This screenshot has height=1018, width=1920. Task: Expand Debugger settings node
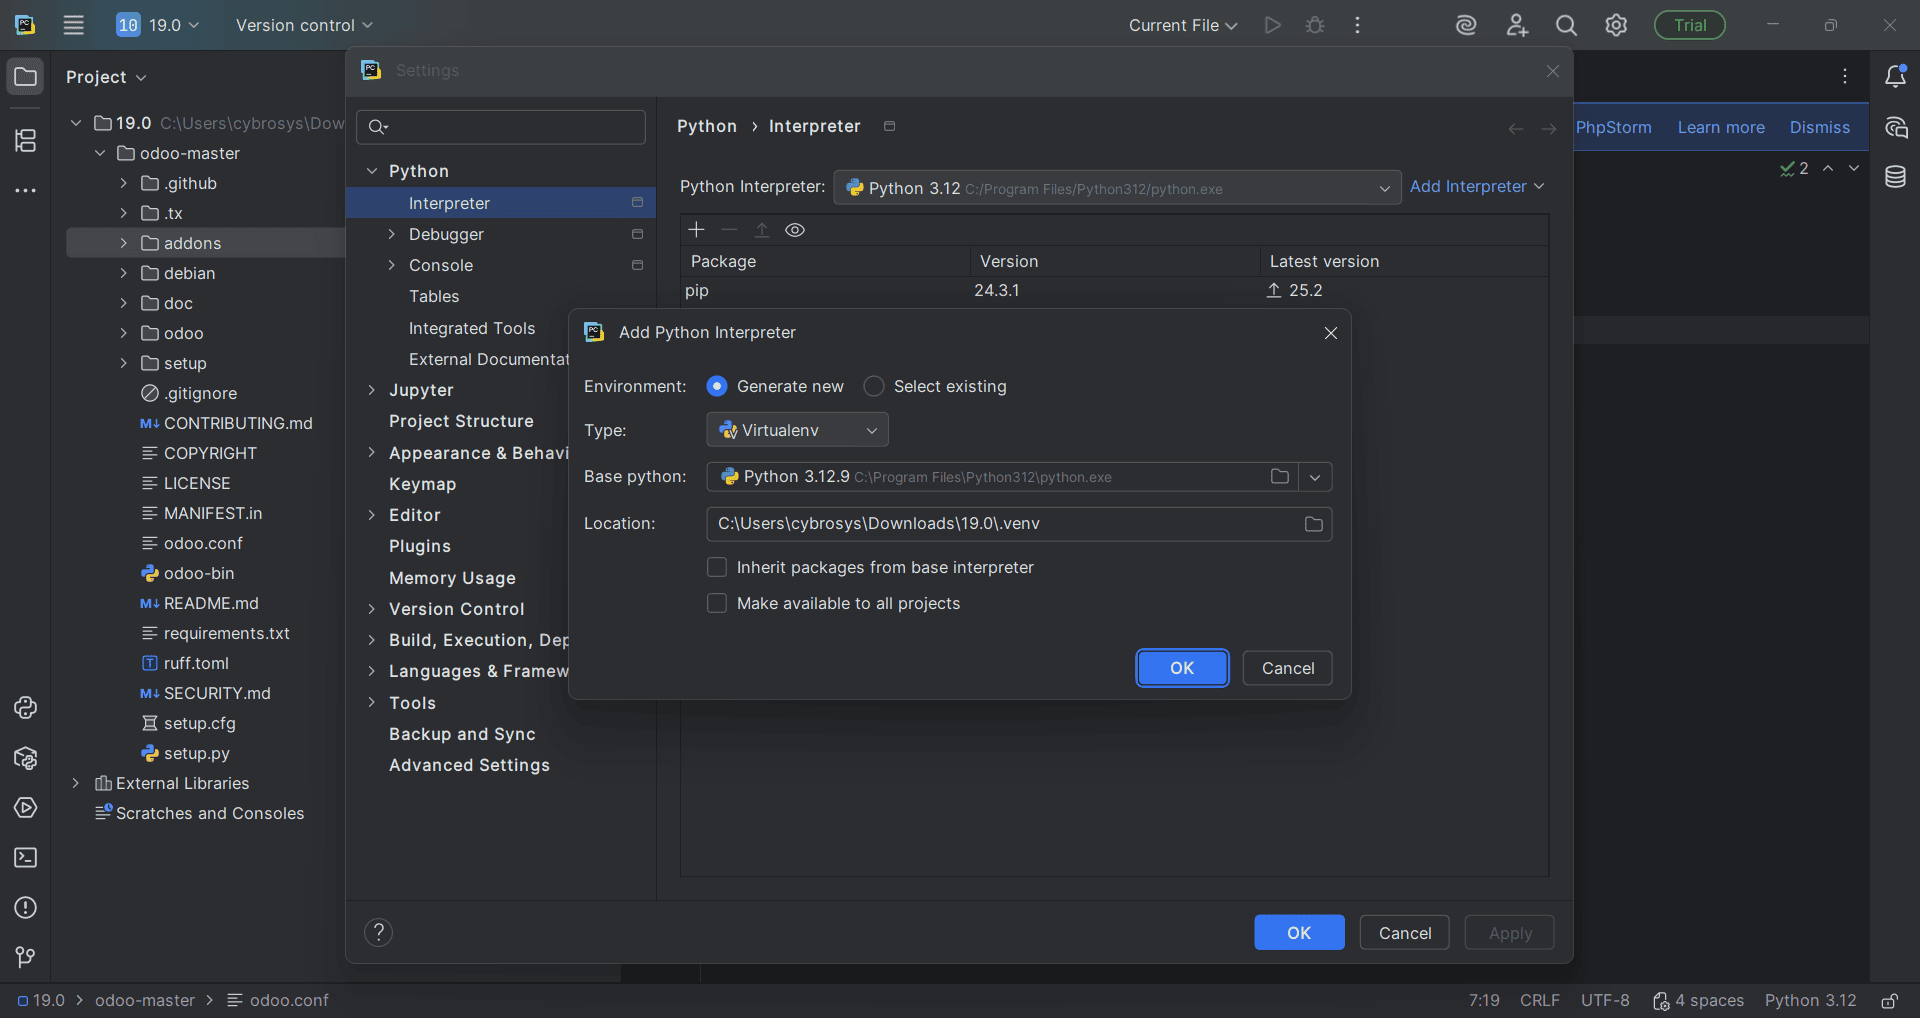pyautogui.click(x=392, y=234)
